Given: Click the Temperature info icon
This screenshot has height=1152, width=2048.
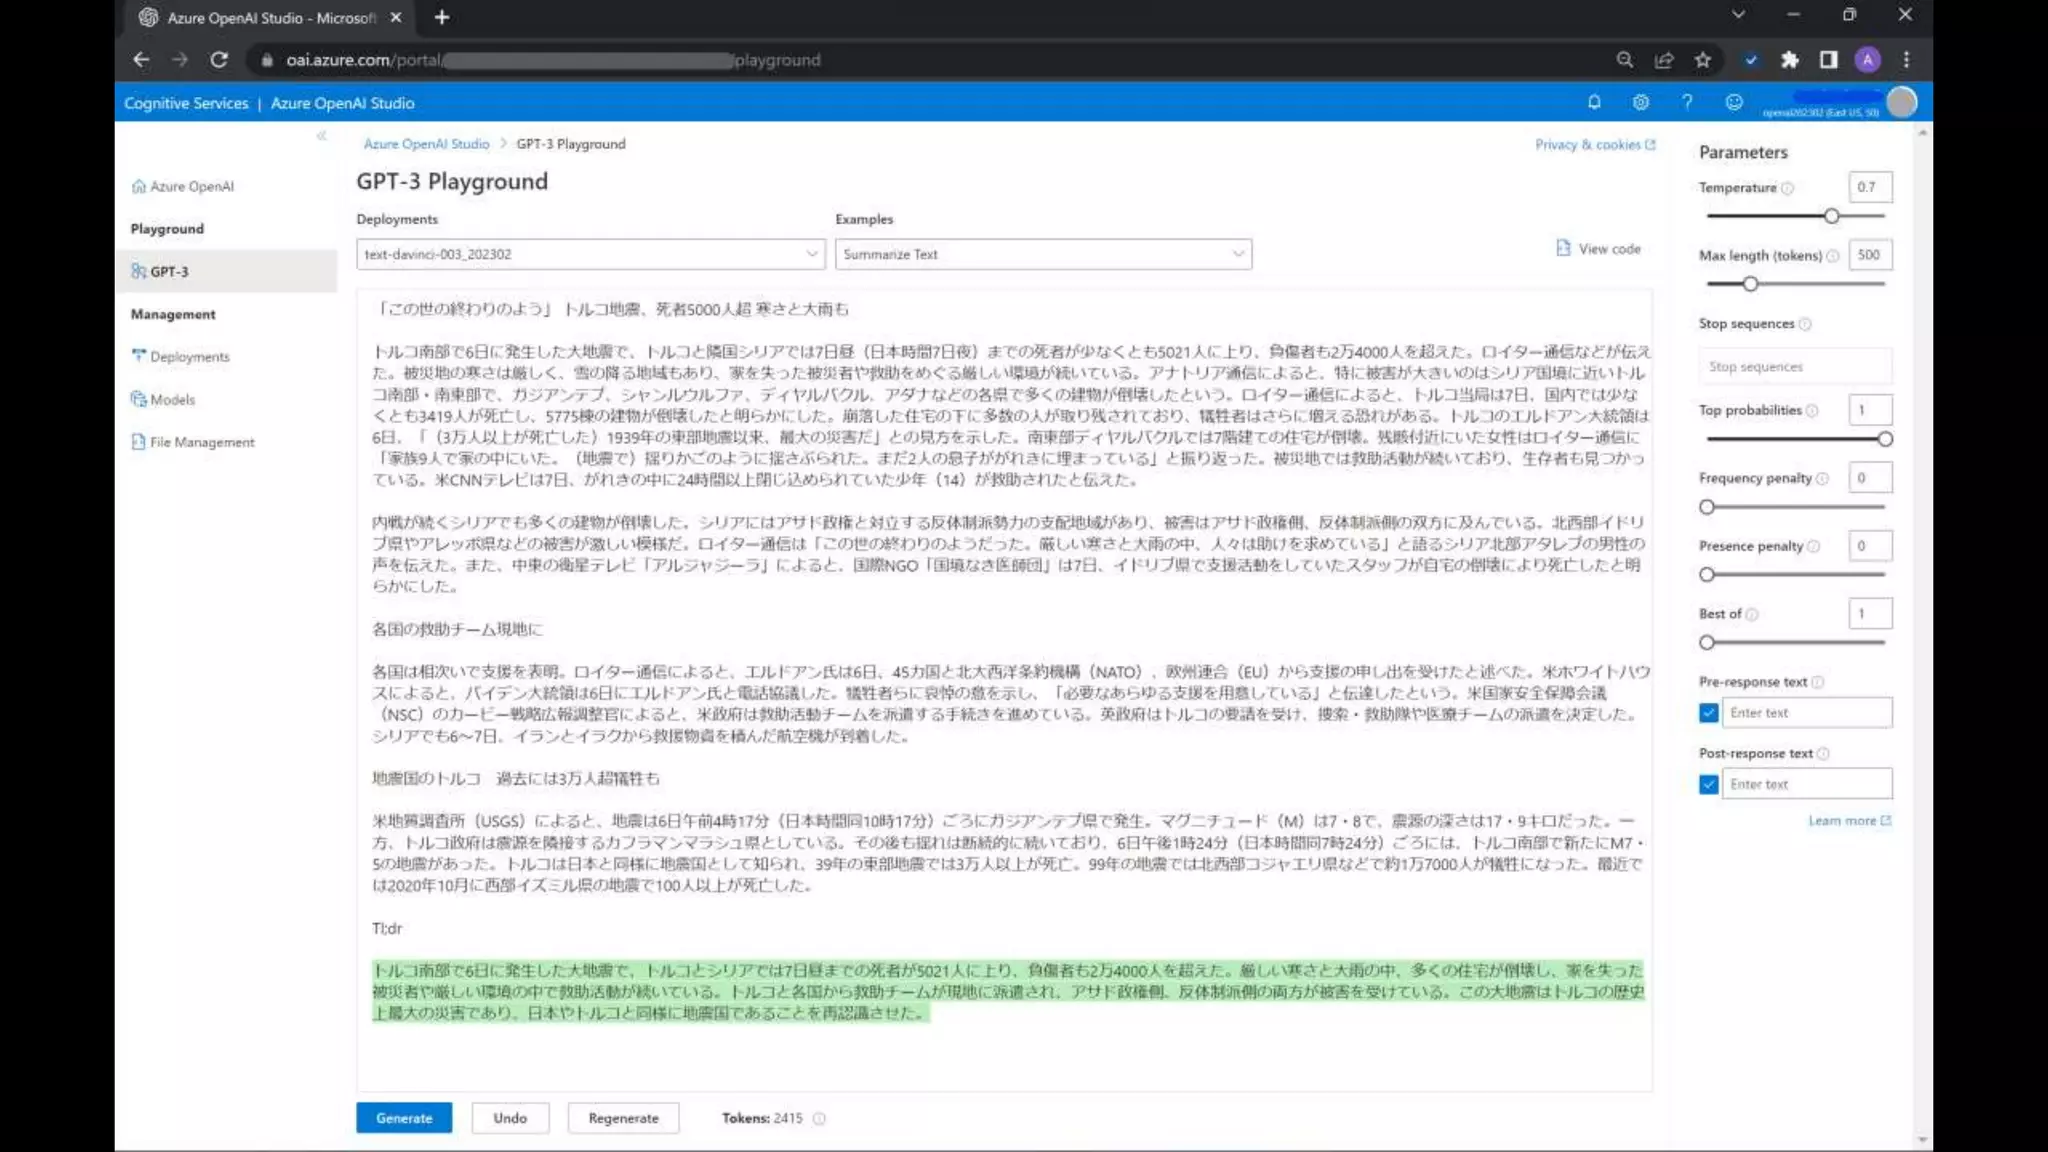Looking at the screenshot, I should tap(1788, 188).
